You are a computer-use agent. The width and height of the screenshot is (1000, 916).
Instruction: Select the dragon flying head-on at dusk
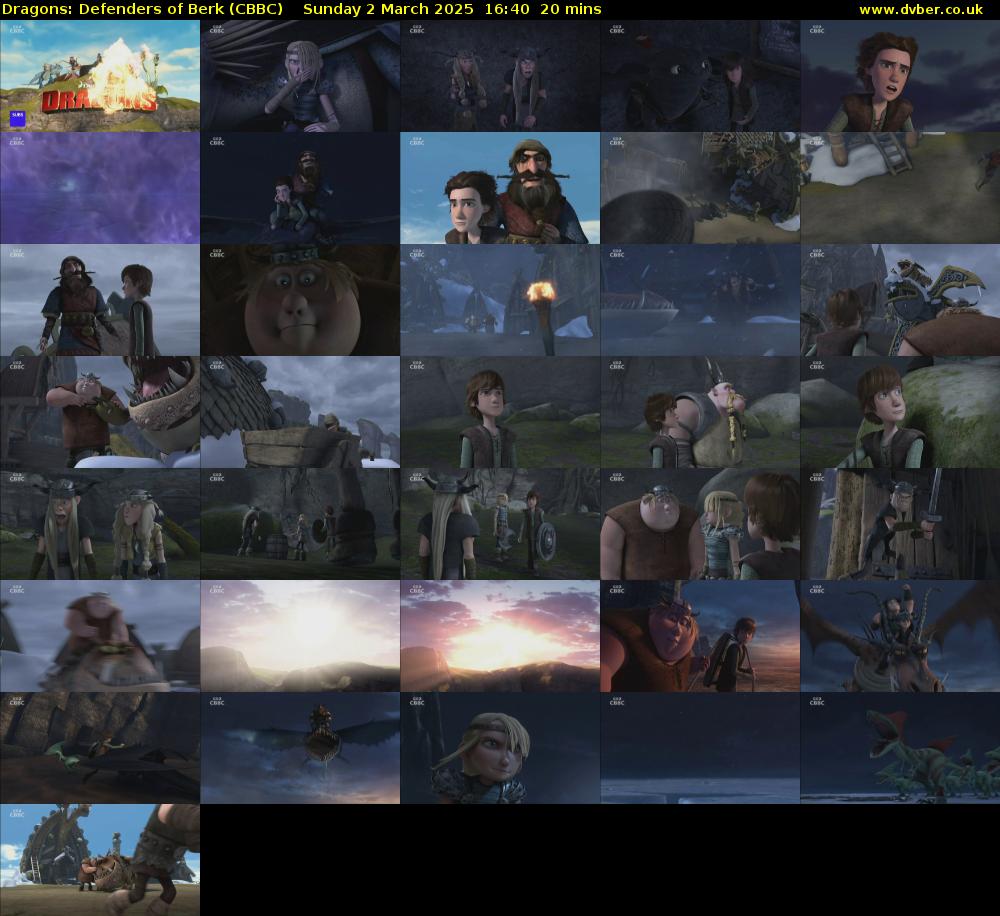tap(300, 748)
